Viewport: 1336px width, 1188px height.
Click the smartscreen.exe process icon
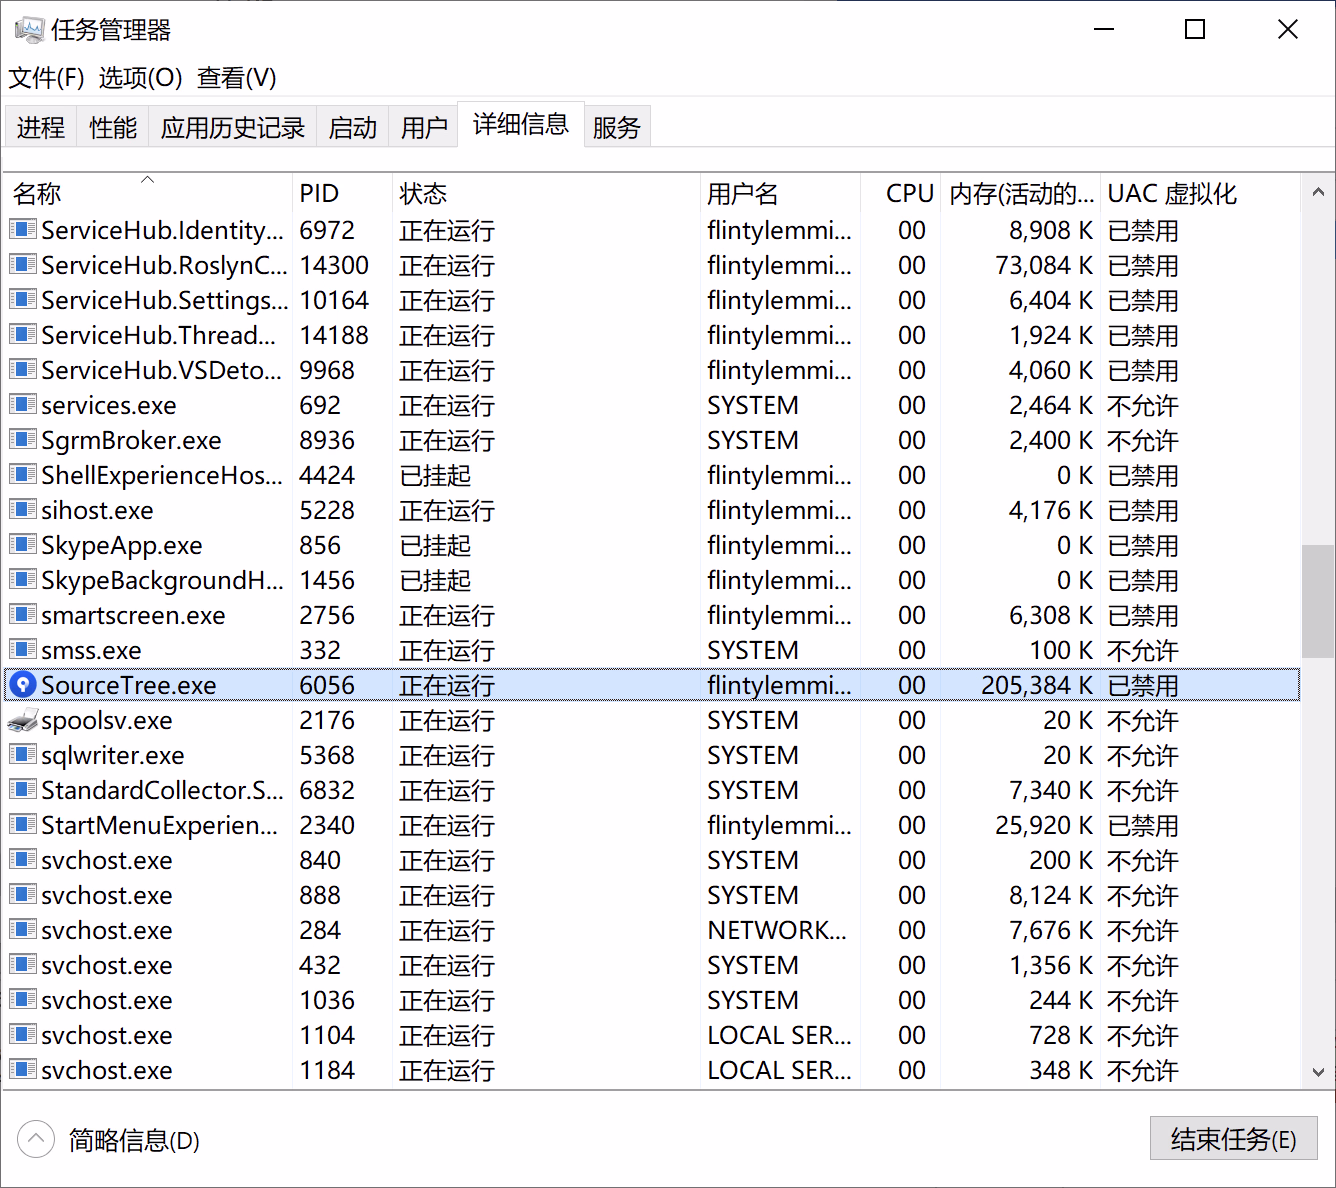[22, 615]
